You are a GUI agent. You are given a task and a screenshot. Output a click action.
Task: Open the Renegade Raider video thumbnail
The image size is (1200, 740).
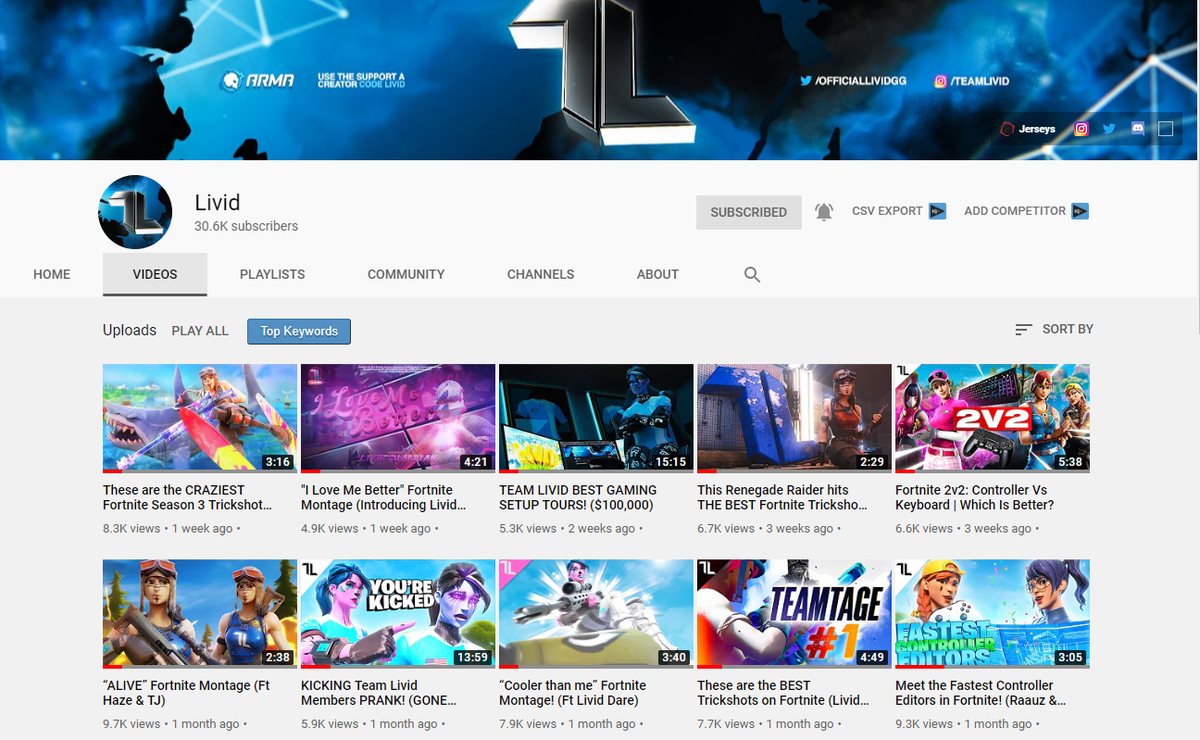(794, 418)
